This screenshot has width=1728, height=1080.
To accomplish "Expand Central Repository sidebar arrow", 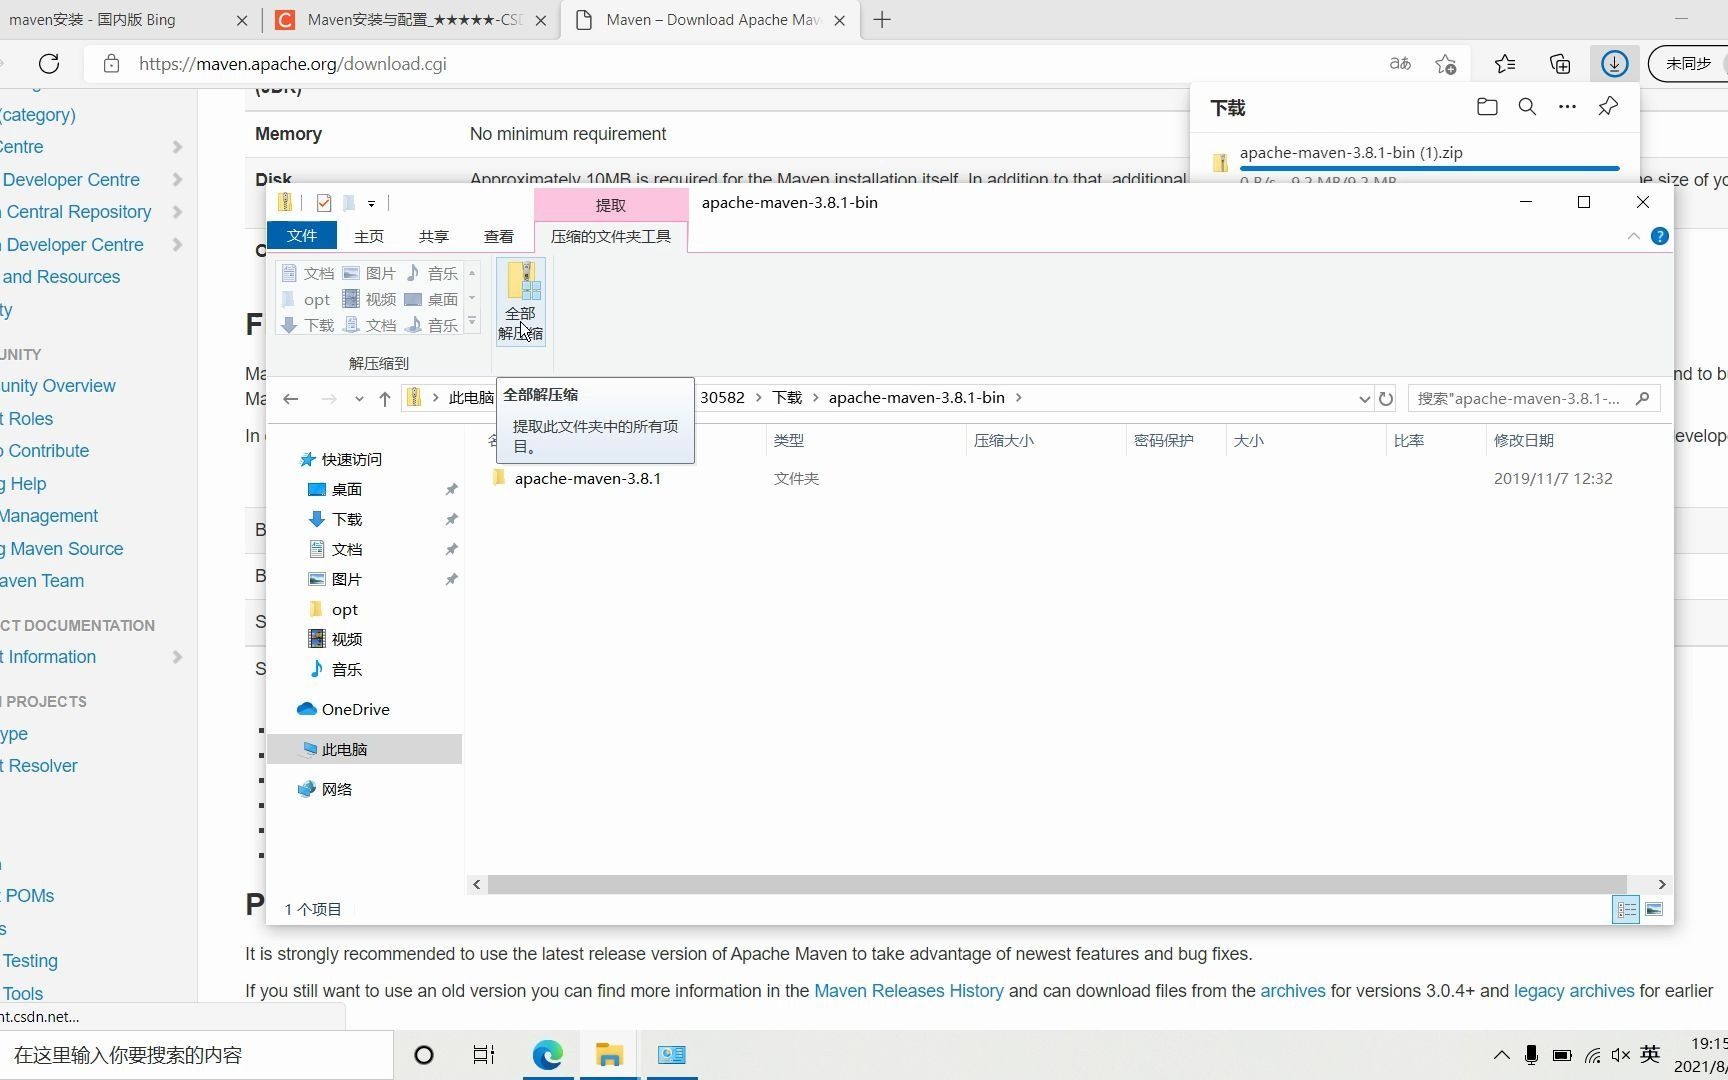I will pos(177,212).
